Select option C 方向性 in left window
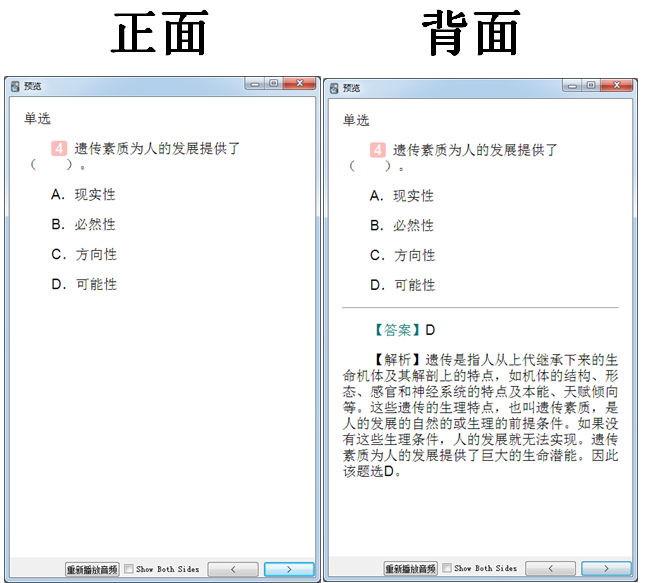The width and height of the screenshot is (645, 583). pyautogui.click(x=84, y=255)
